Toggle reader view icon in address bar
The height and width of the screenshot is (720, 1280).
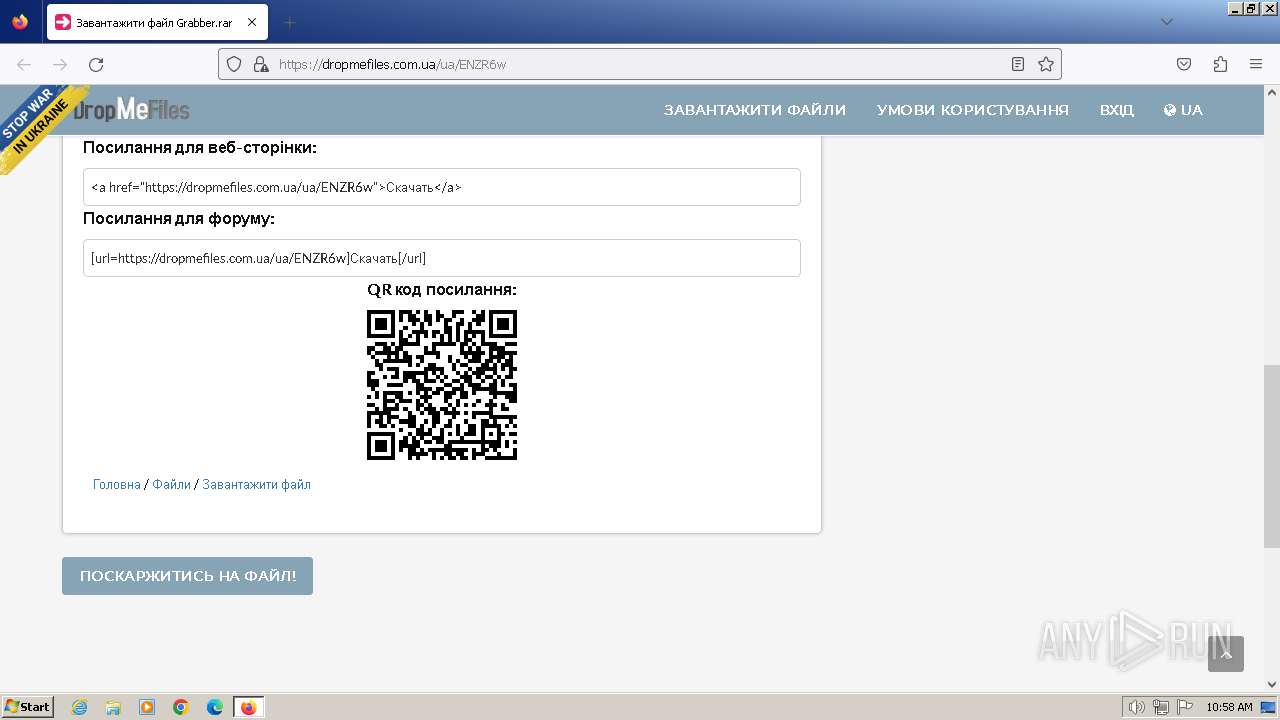click(x=1018, y=64)
